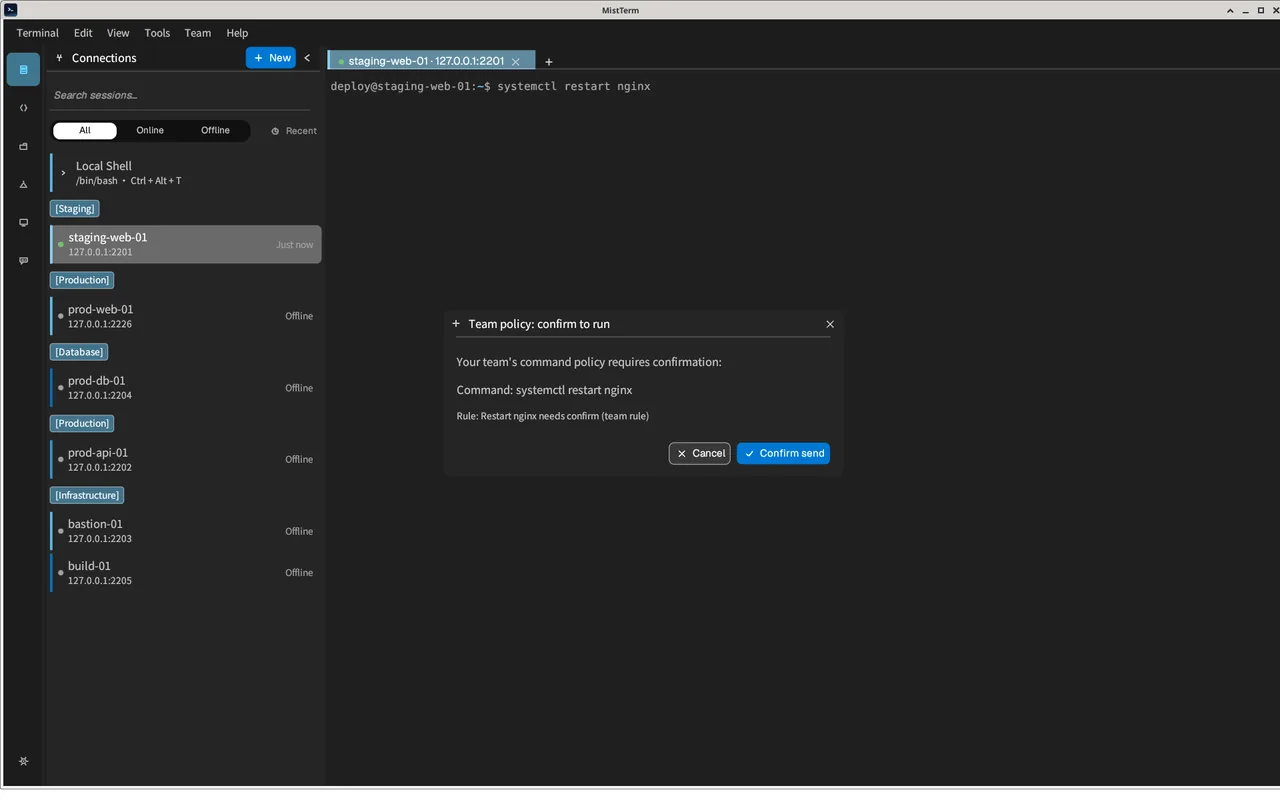Open the chat bubble sidebar icon
This screenshot has width=1280, height=800.
pyautogui.click(x=23, y=261)
